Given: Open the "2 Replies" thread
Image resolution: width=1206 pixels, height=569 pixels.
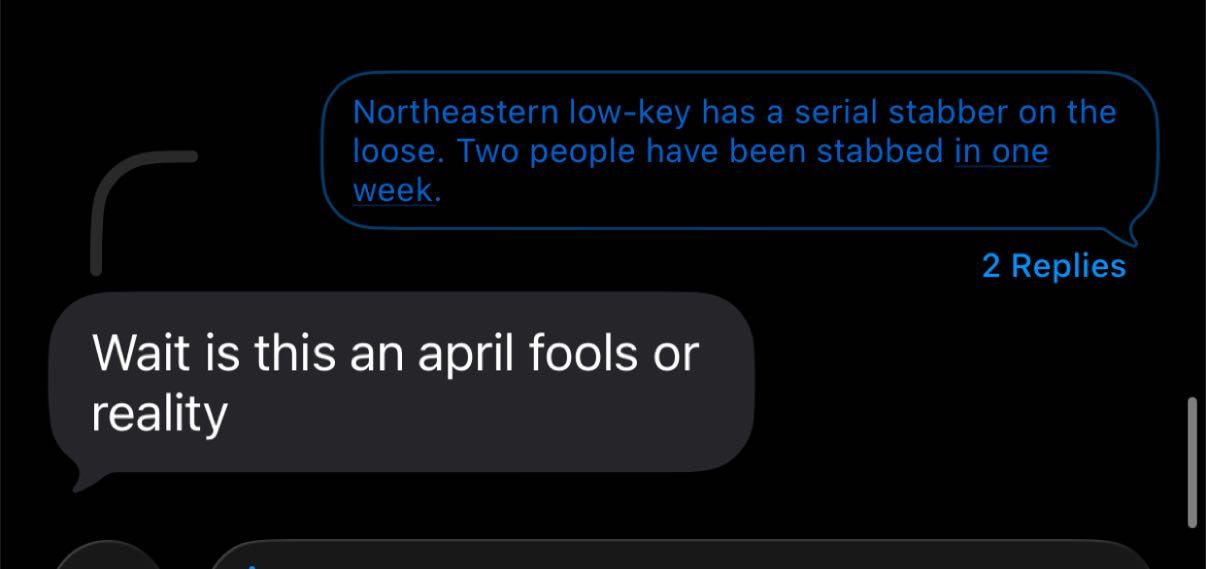Looking at the screenshot, I should 1053,266.
